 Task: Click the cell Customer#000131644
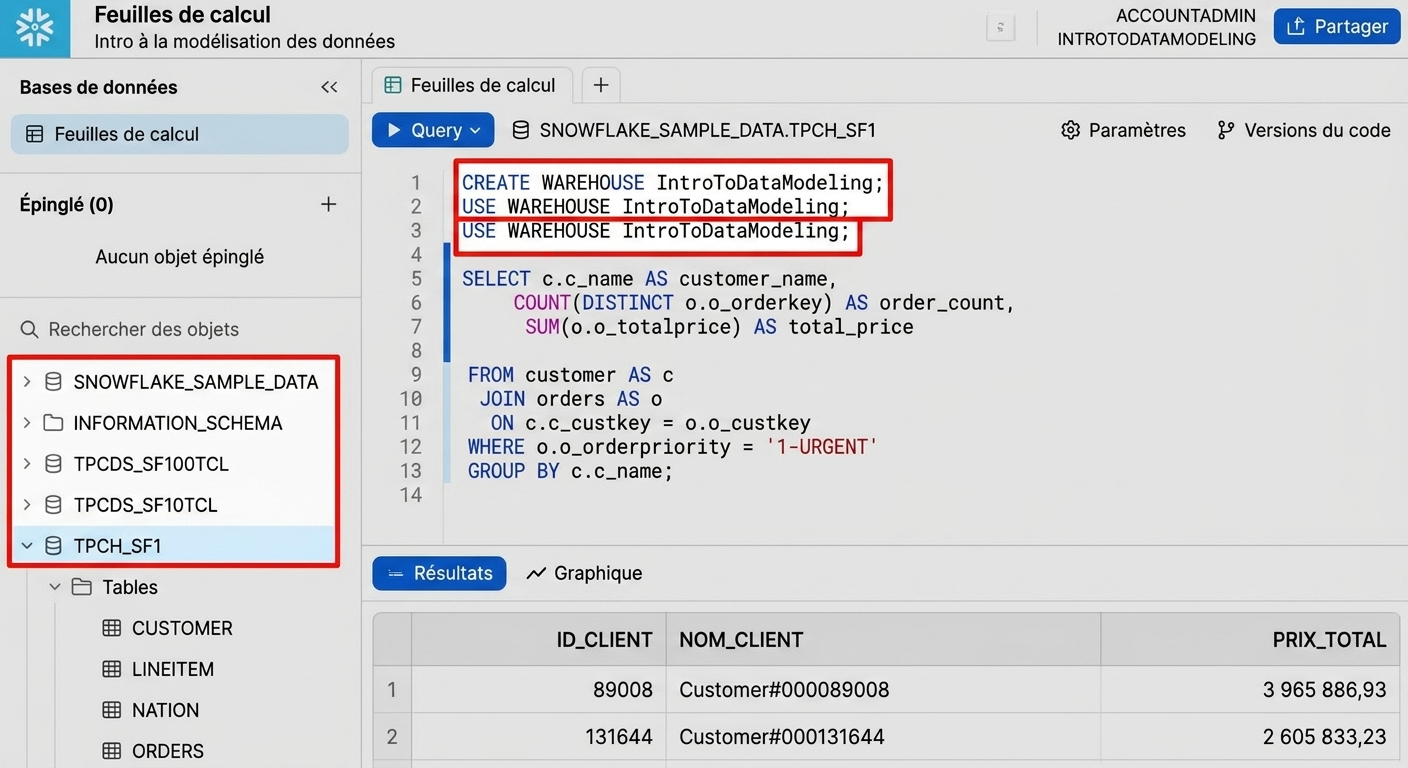coord(883,737)
